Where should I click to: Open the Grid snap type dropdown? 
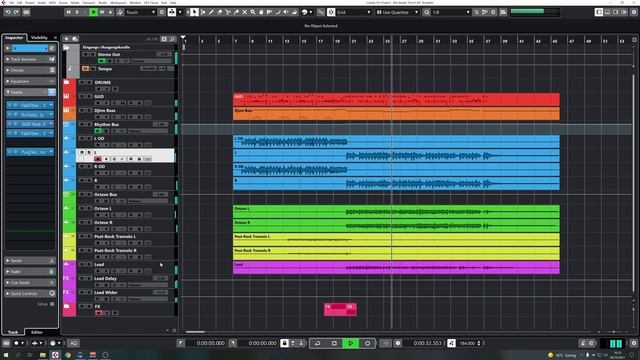(353, 12)
